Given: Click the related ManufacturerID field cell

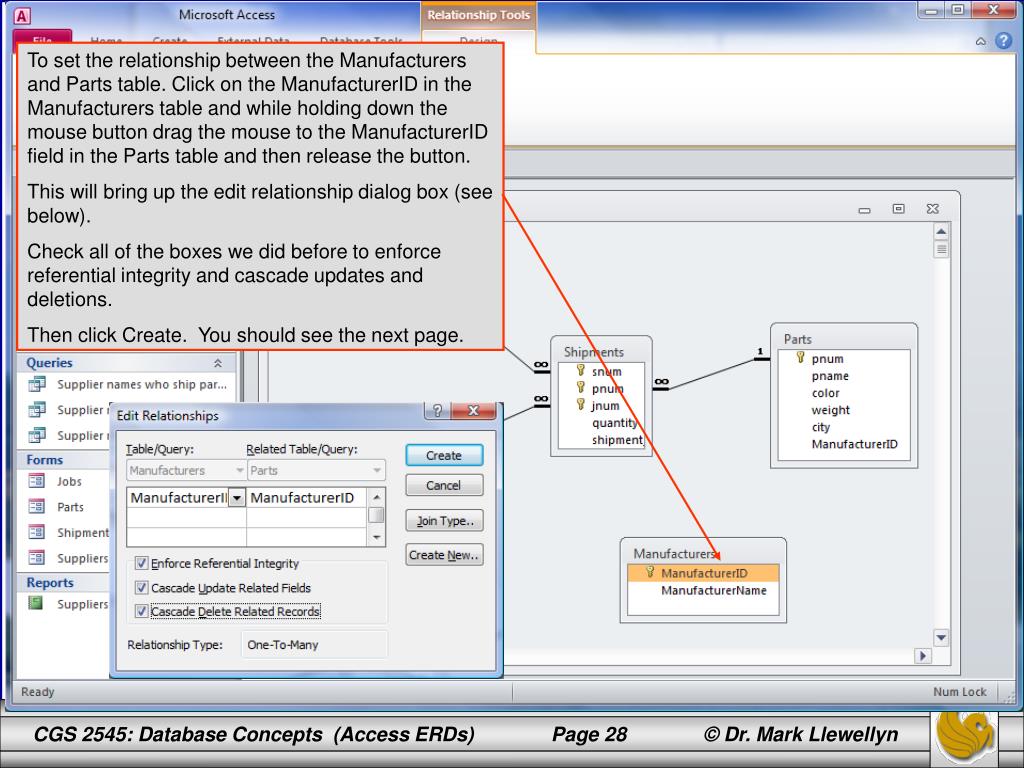Looking at the screenshot, I should [x=306, y=498].
